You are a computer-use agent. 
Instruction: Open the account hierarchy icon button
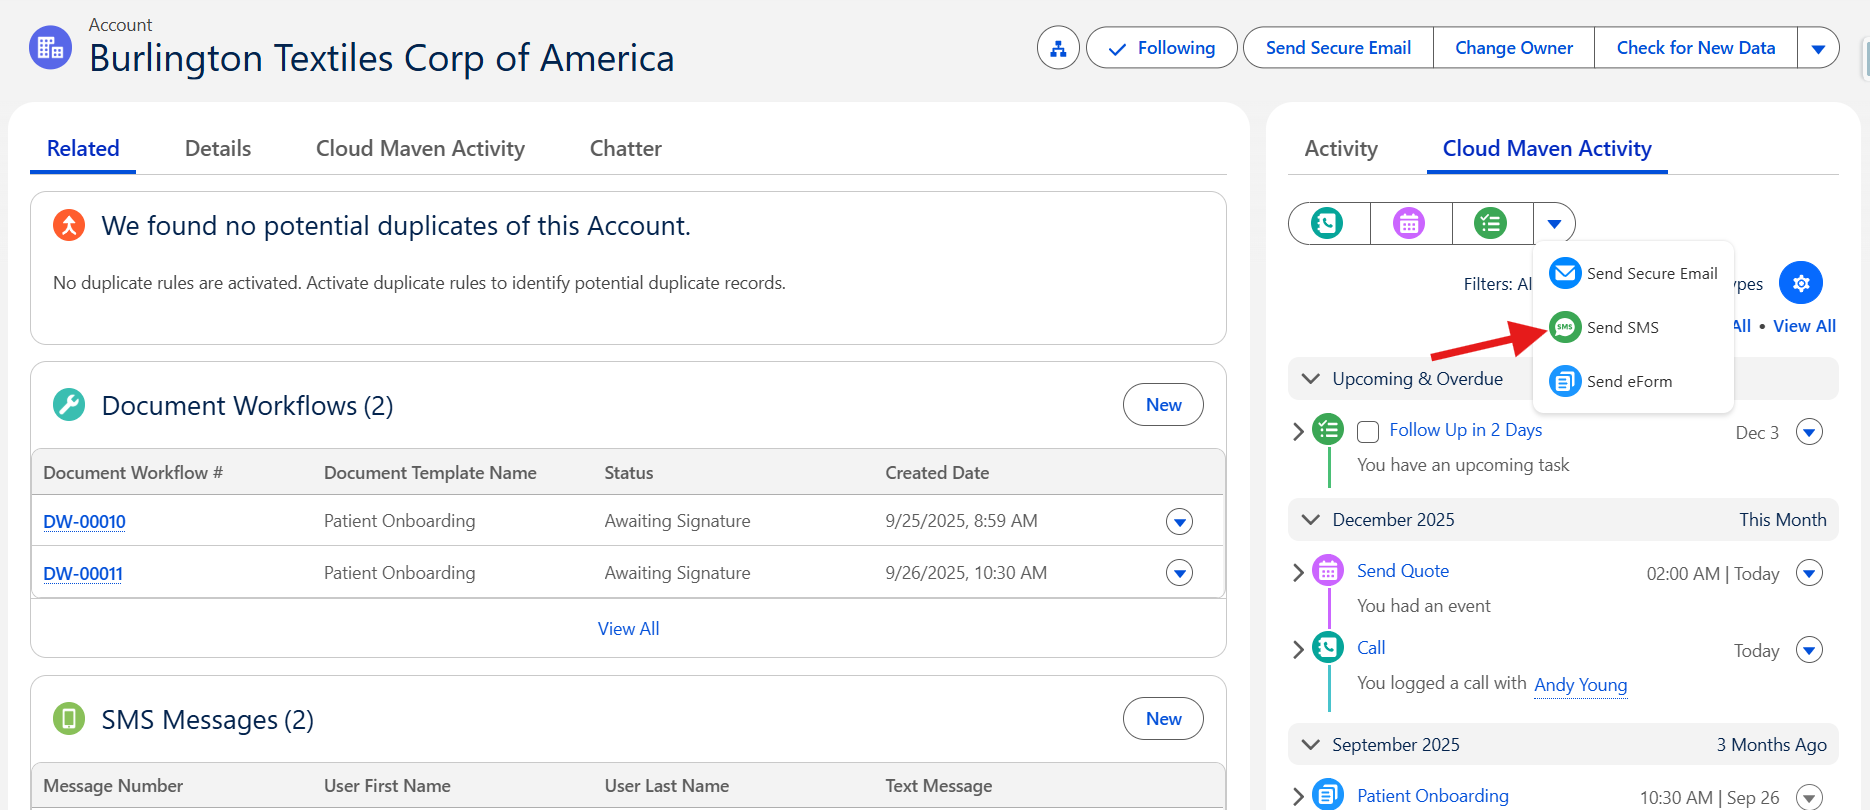click(1058, 48)
